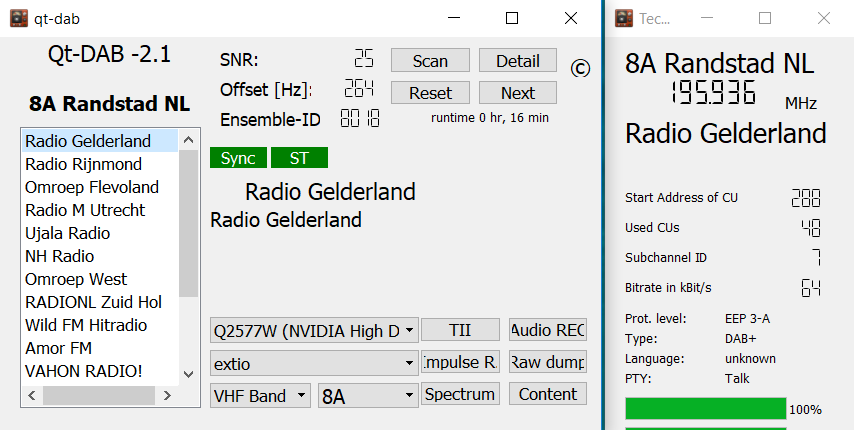Click the Technical data window app icon
Screen dimensions: 854x430
[624, 18]
